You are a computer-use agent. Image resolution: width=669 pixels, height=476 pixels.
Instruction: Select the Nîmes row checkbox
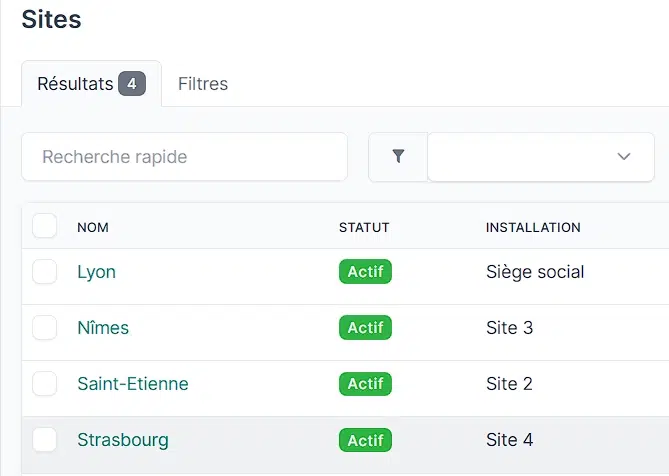tap(45, 328)
